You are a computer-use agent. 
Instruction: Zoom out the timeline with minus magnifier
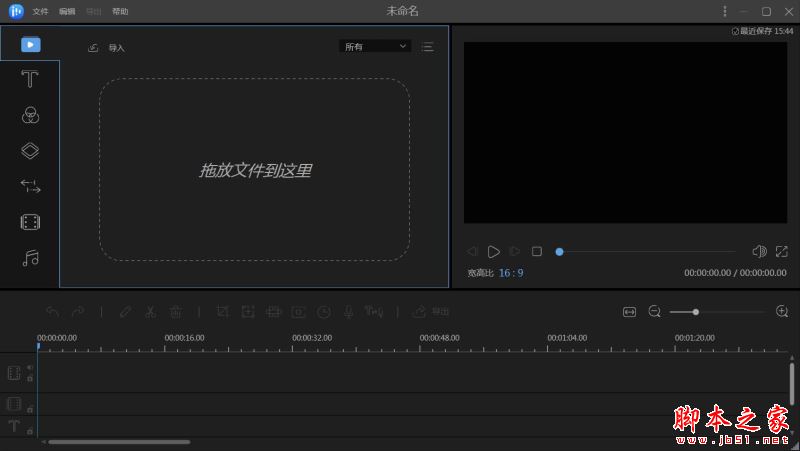655,311
